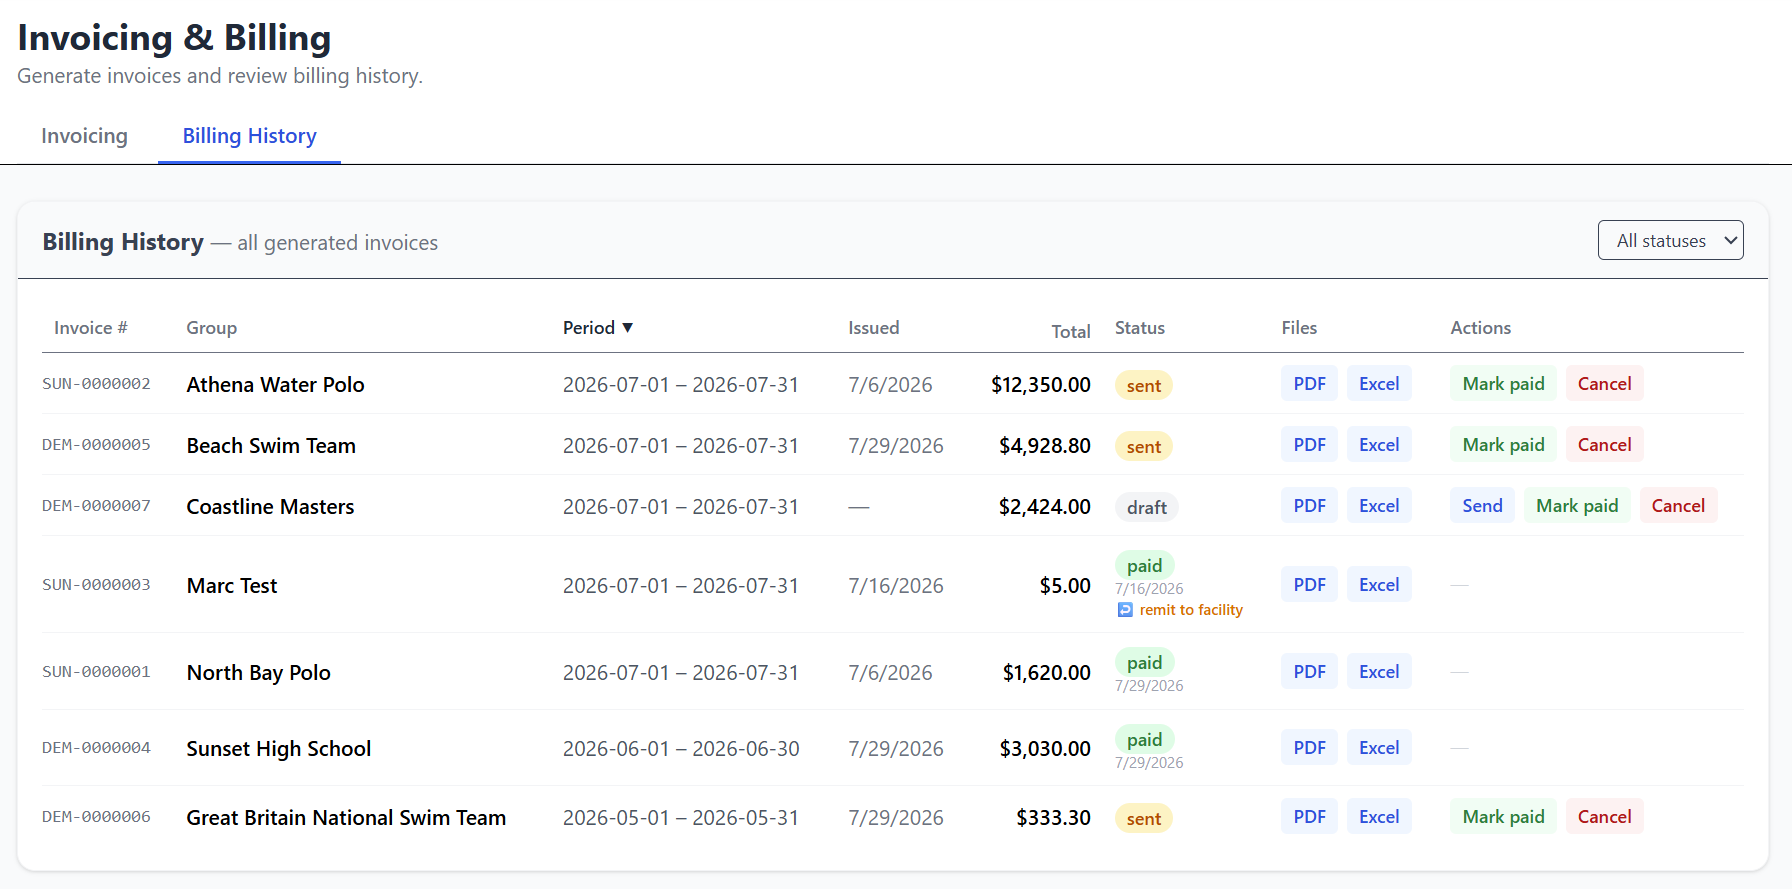Mark Coastline Masters invoice as paid
Viewport: 1792px width, 889px height.
point(1577,506)
